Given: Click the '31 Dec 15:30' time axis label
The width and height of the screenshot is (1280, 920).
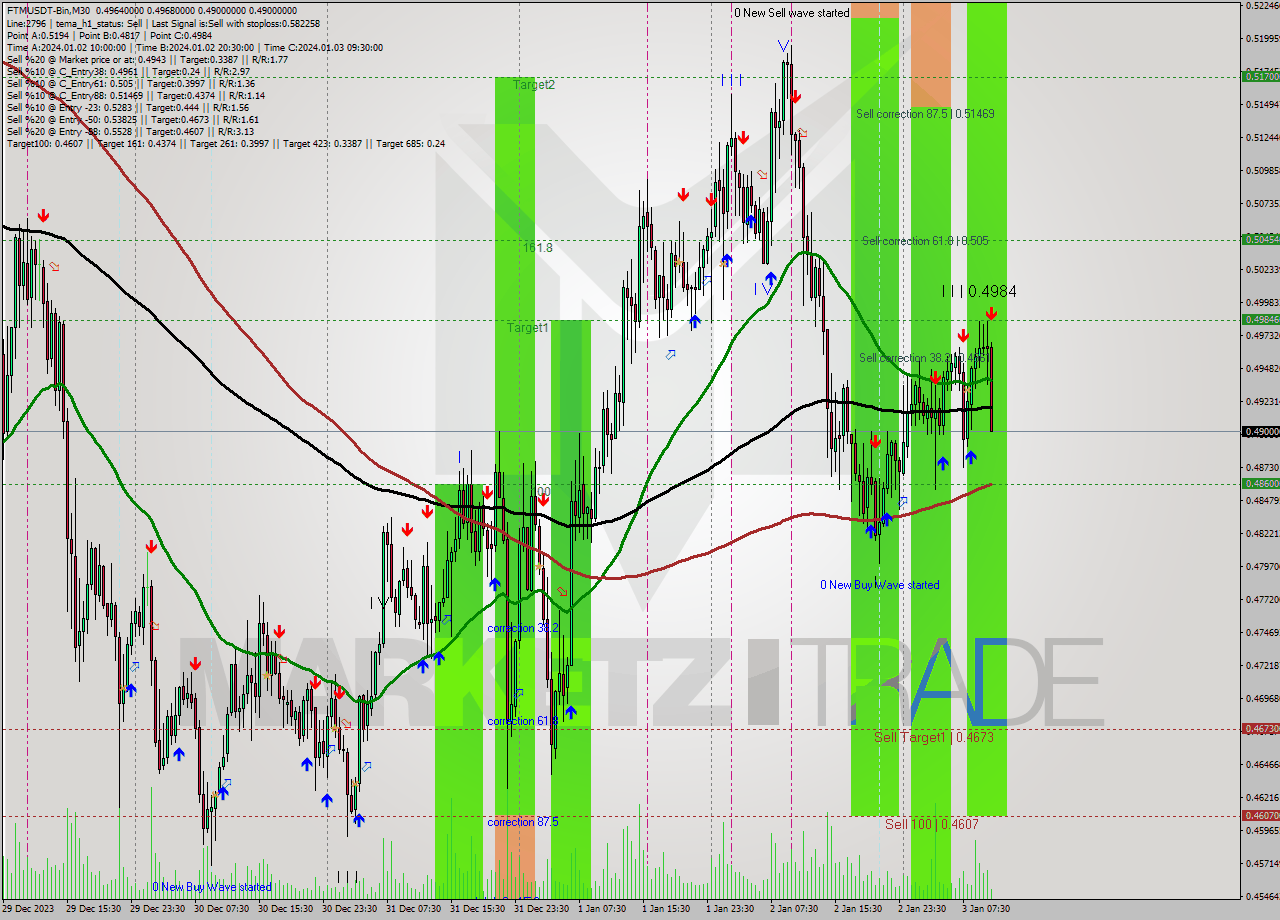Looking at the screenshot, I should pyautogui.click(x=478, y=909).
